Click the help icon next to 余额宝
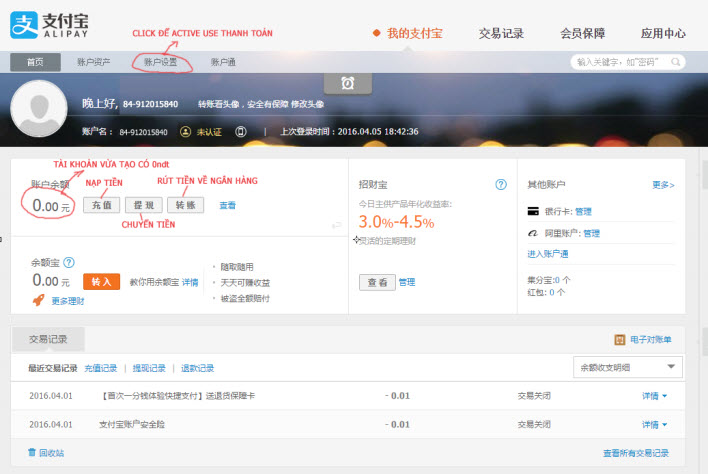The height and width of the screenshot is (474, 708). (69, 262)
